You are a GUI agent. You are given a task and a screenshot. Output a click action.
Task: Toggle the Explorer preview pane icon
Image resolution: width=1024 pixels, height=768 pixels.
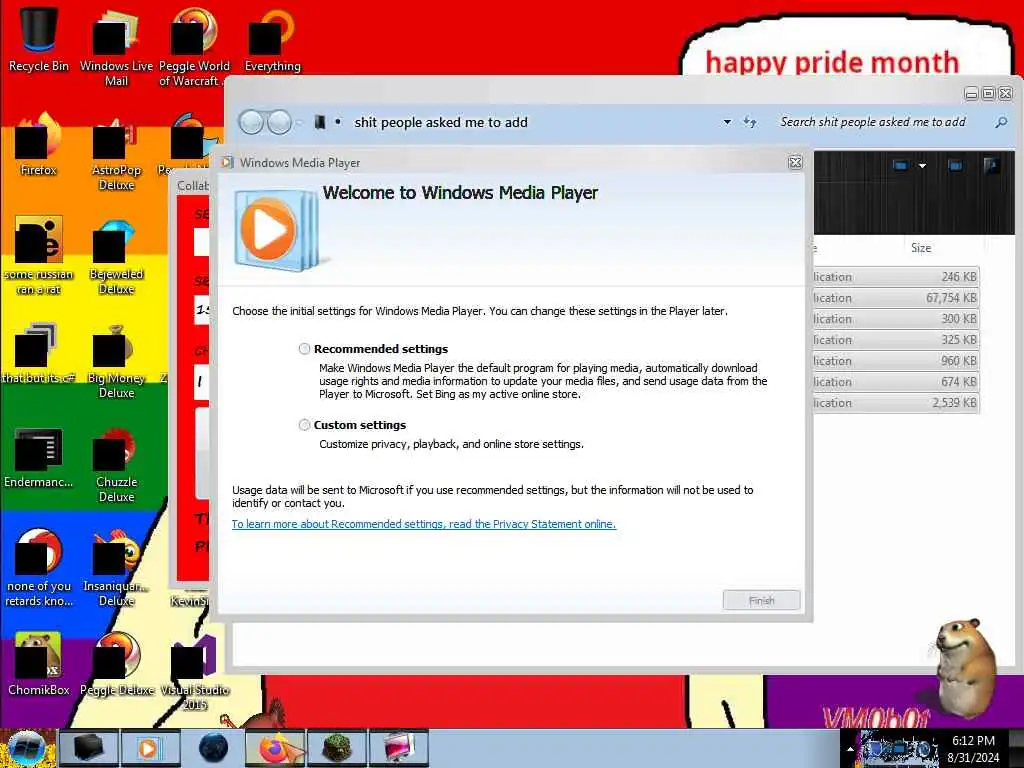[x=955, y=166]
